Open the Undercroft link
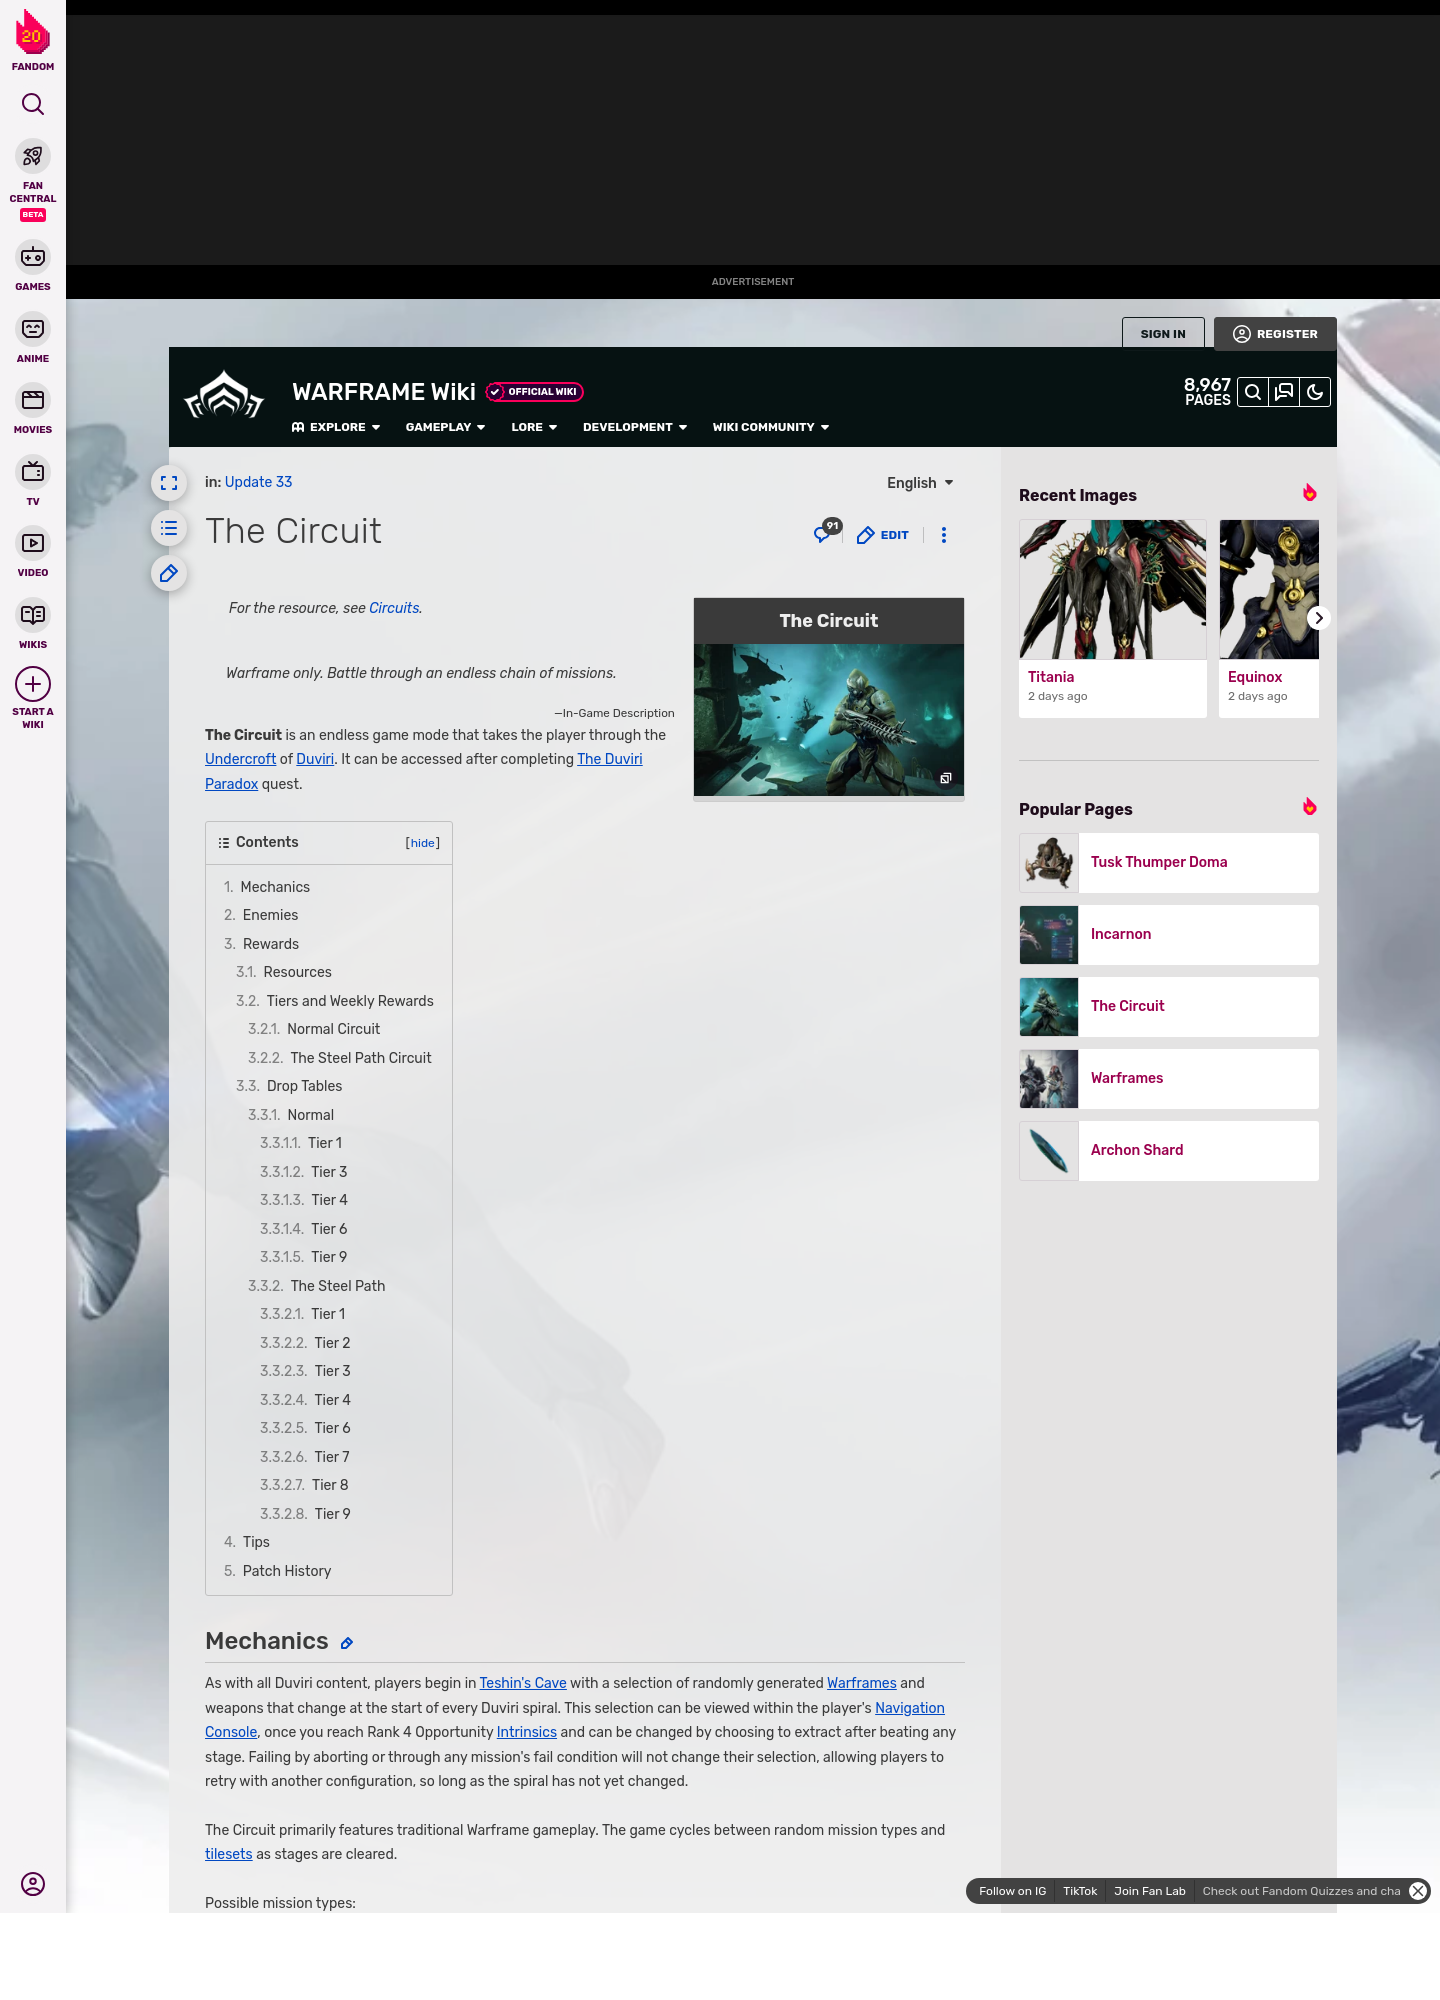This screenshot has width=1440, height=2000. pos(240,759)
